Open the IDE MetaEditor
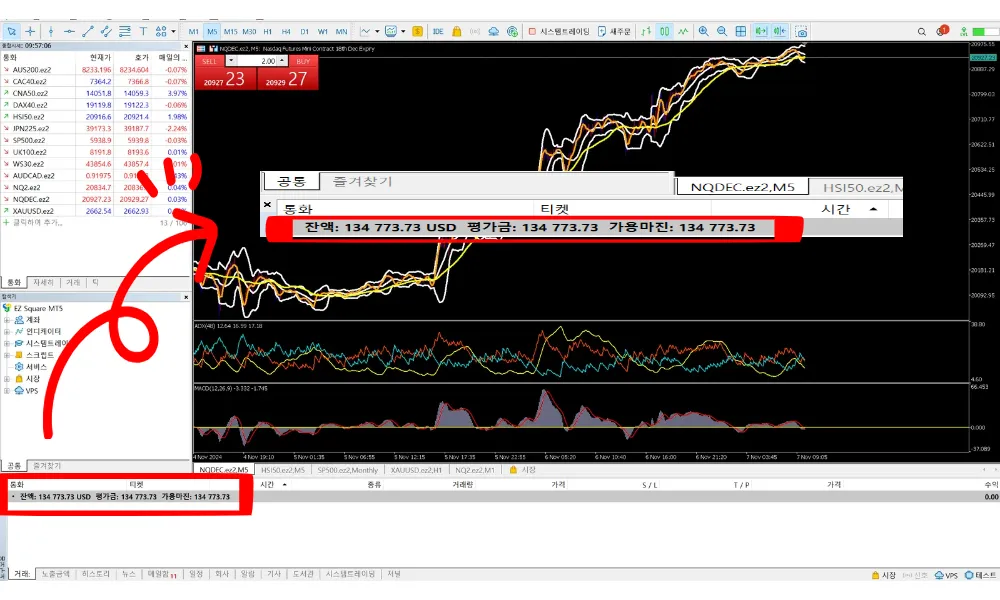 click(x=438, y=31)
